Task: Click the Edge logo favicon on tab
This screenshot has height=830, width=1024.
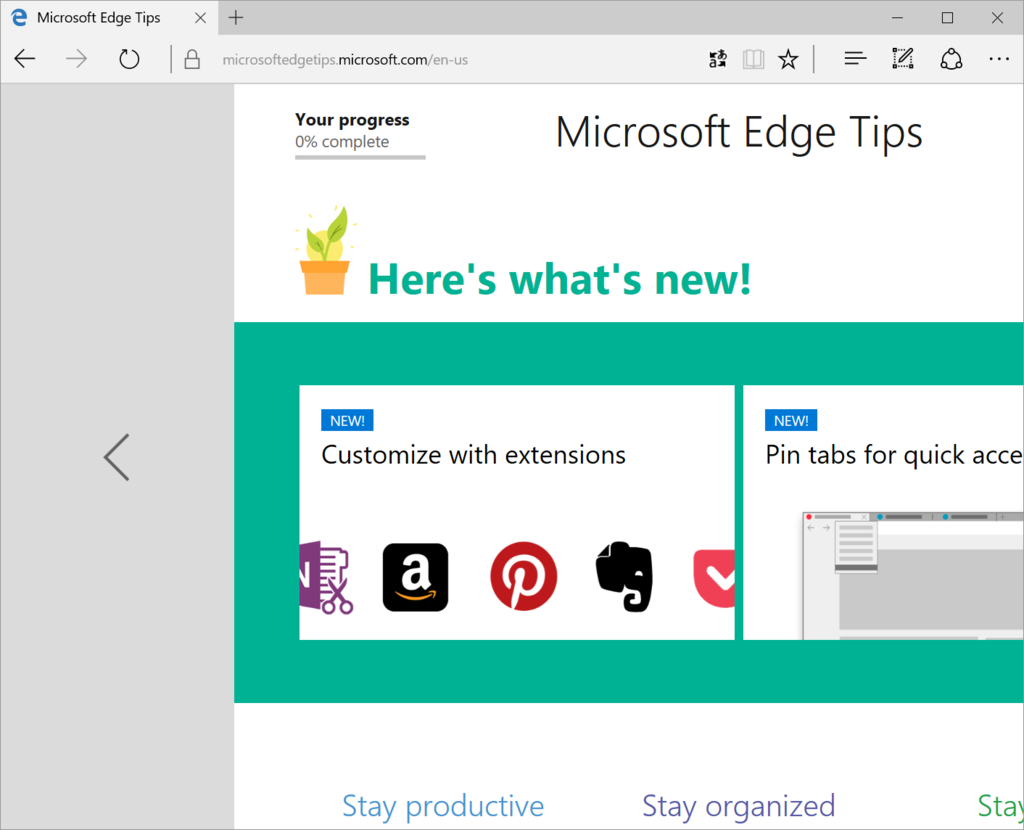Action: coord(19,18)
